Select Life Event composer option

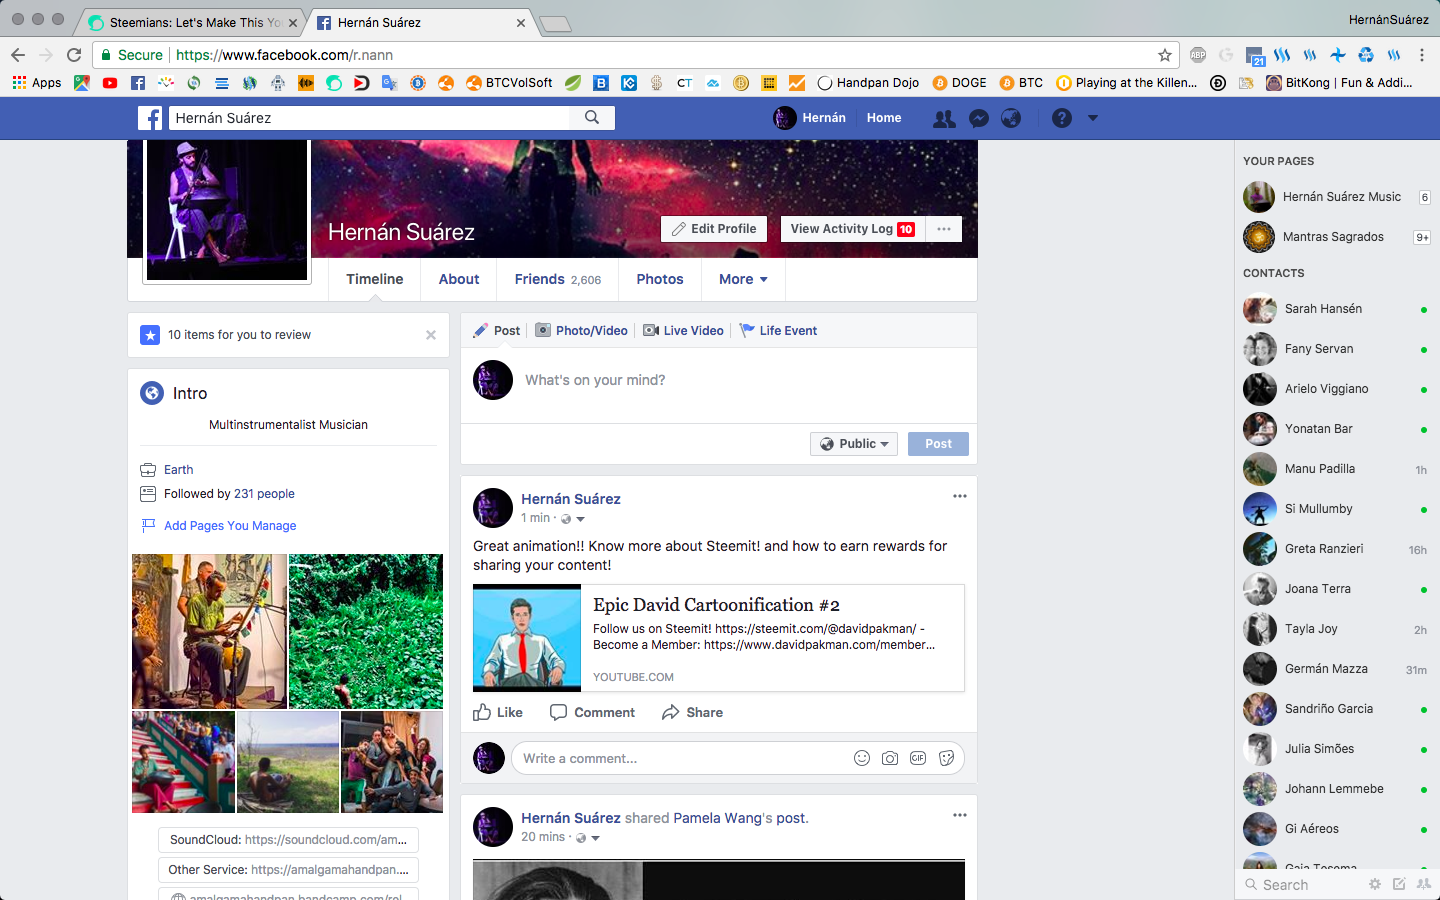point(778,331)
